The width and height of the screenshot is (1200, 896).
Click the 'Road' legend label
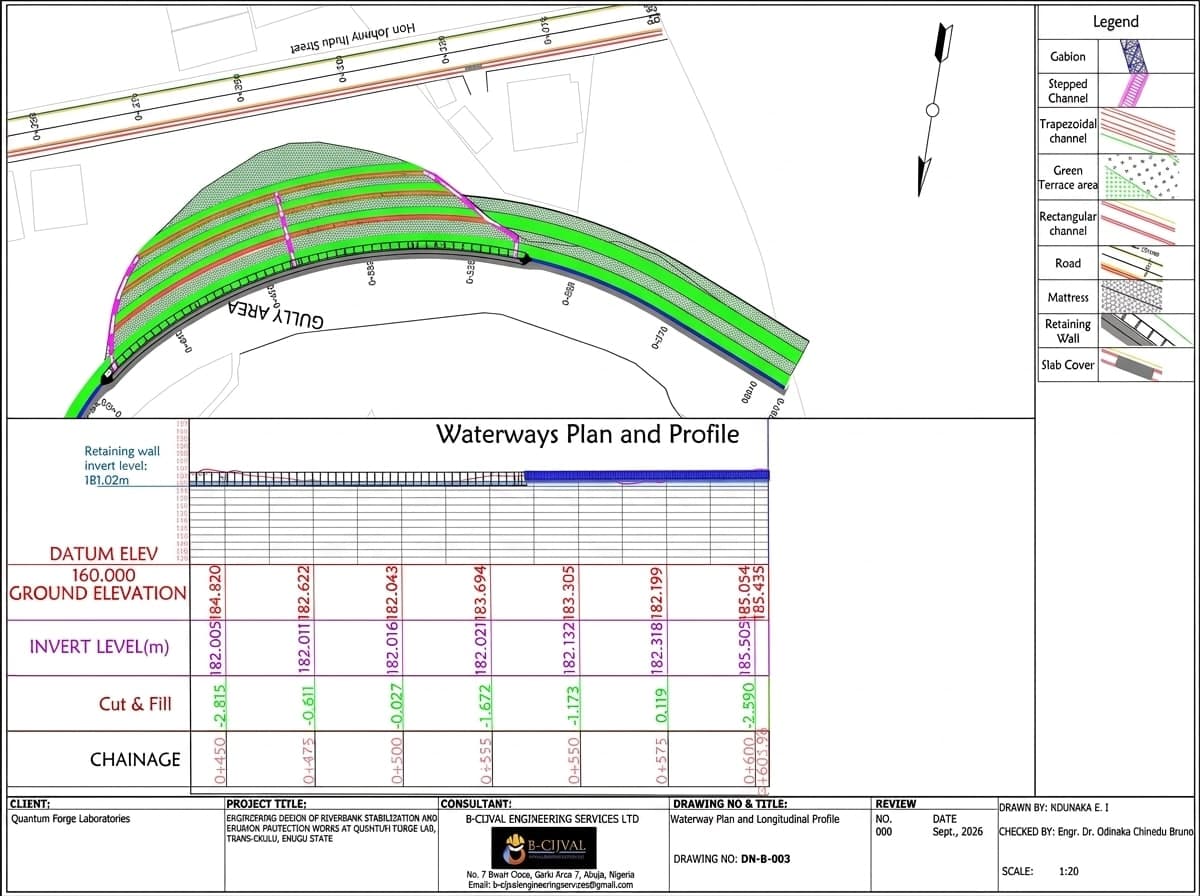pos(1068,263)
